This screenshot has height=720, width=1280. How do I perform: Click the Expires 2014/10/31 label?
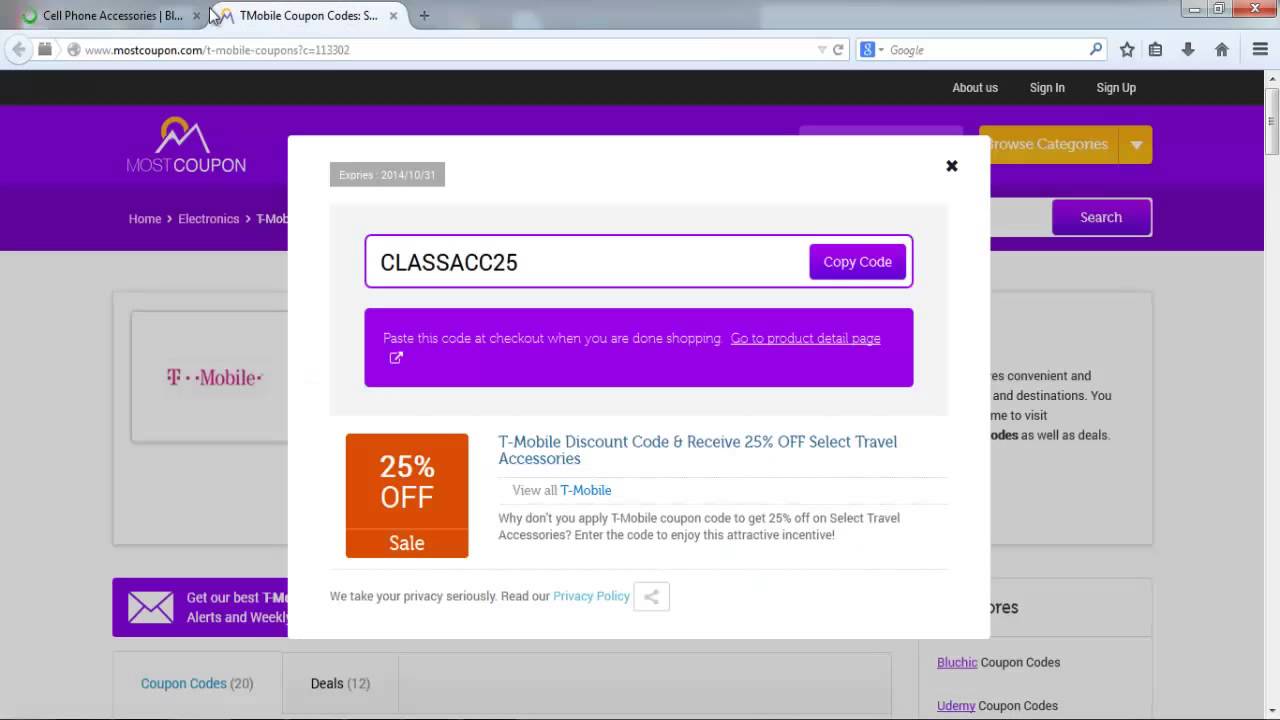point(387,175)
